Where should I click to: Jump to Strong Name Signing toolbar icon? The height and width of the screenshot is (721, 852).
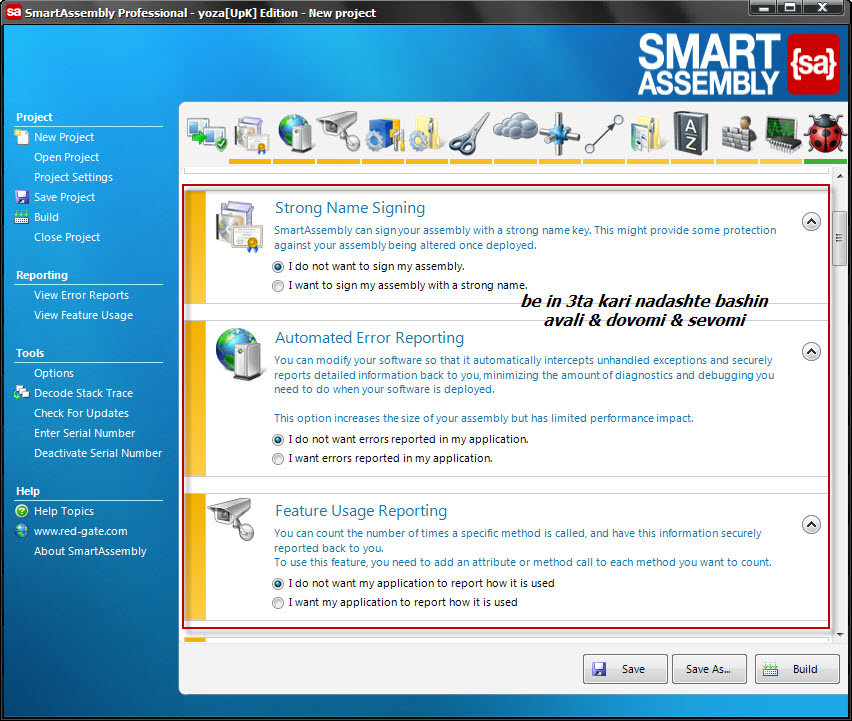pos(252,134)
